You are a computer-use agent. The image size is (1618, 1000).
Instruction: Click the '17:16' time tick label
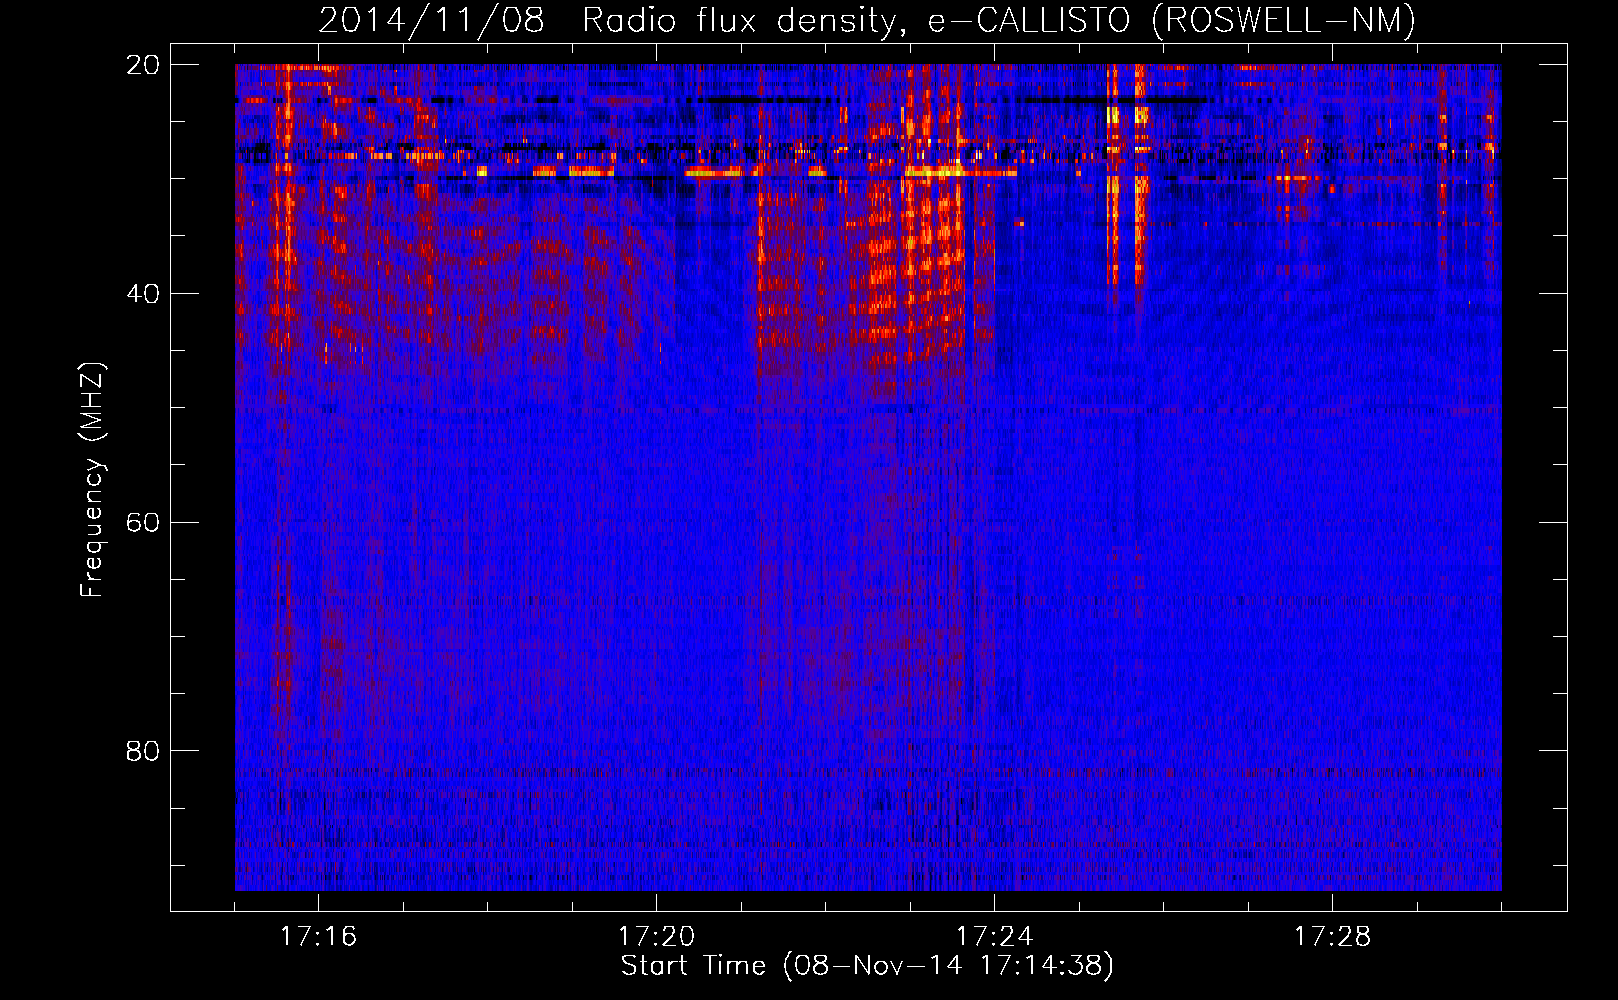tap(318, 936)
